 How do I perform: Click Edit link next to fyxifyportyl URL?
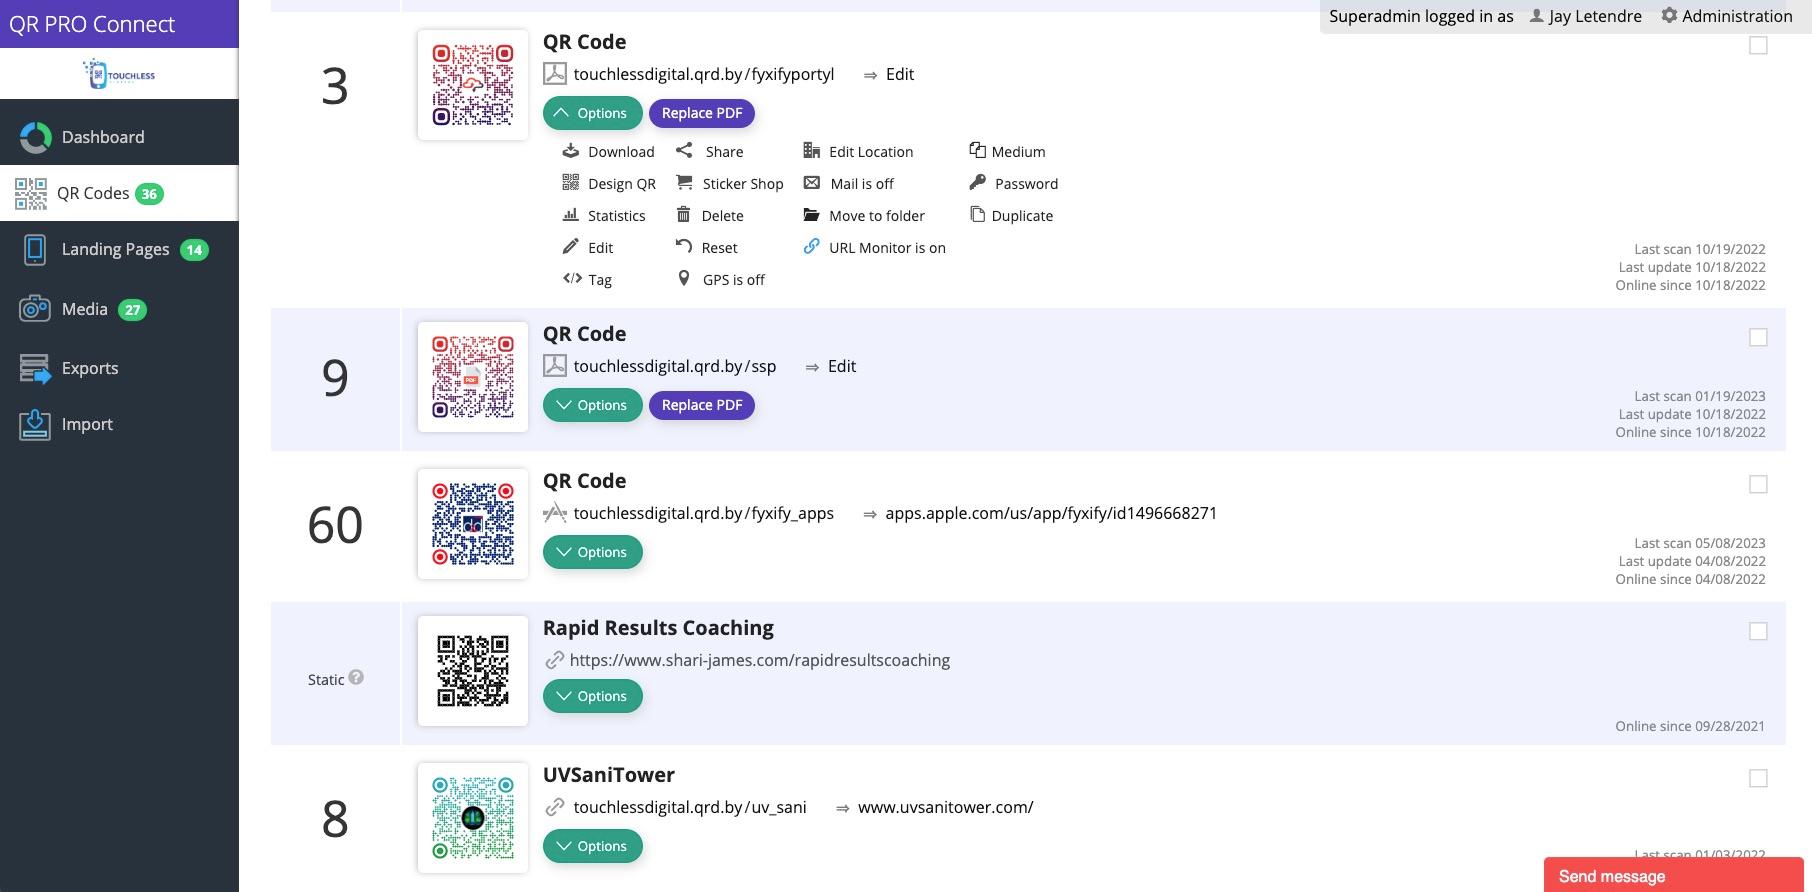coord(900,74)
